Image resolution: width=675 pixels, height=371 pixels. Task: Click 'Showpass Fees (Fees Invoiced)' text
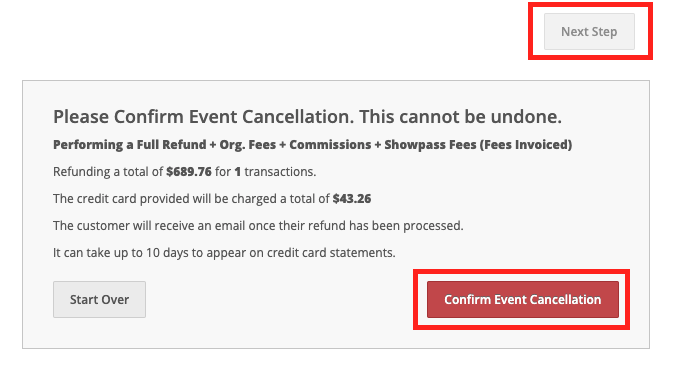click(478, 145)
